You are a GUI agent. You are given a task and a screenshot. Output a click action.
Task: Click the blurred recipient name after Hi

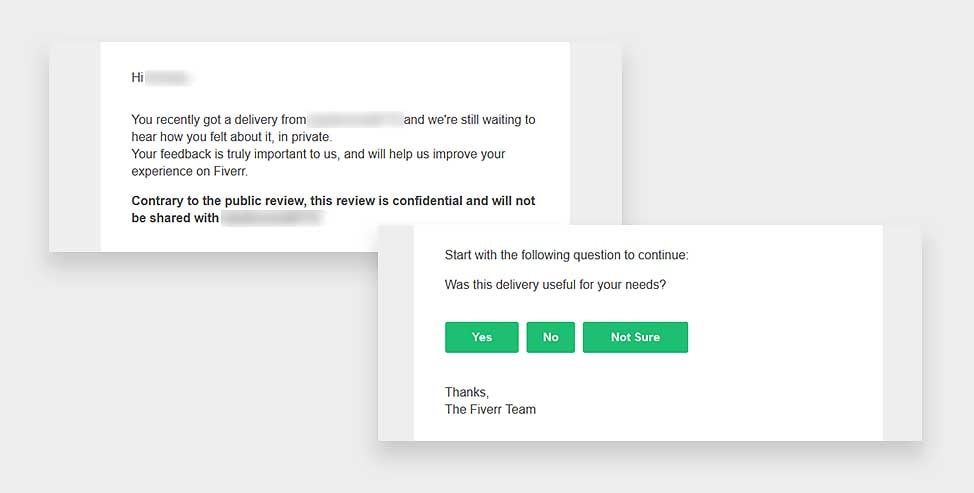[168, 78]
